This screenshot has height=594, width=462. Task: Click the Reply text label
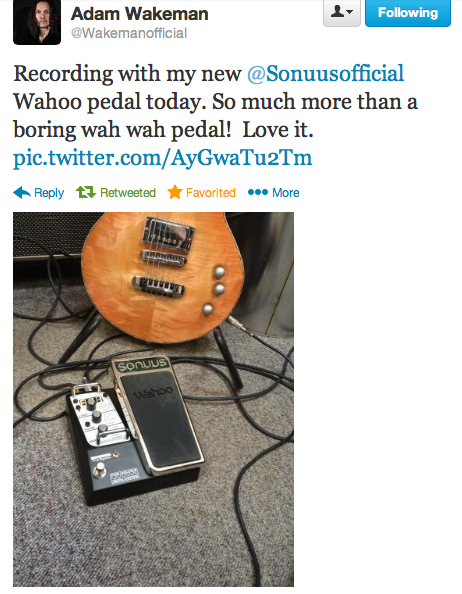pos(49,193)
